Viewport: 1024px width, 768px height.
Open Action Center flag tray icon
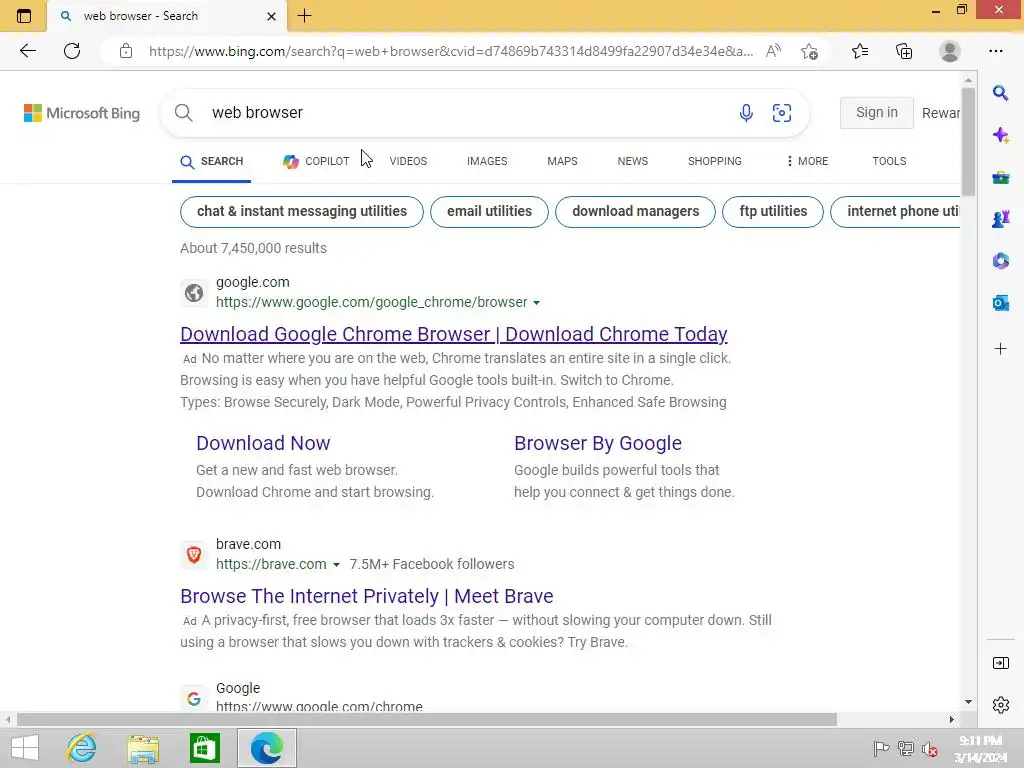pyautogui.click(x=881, y=749)
